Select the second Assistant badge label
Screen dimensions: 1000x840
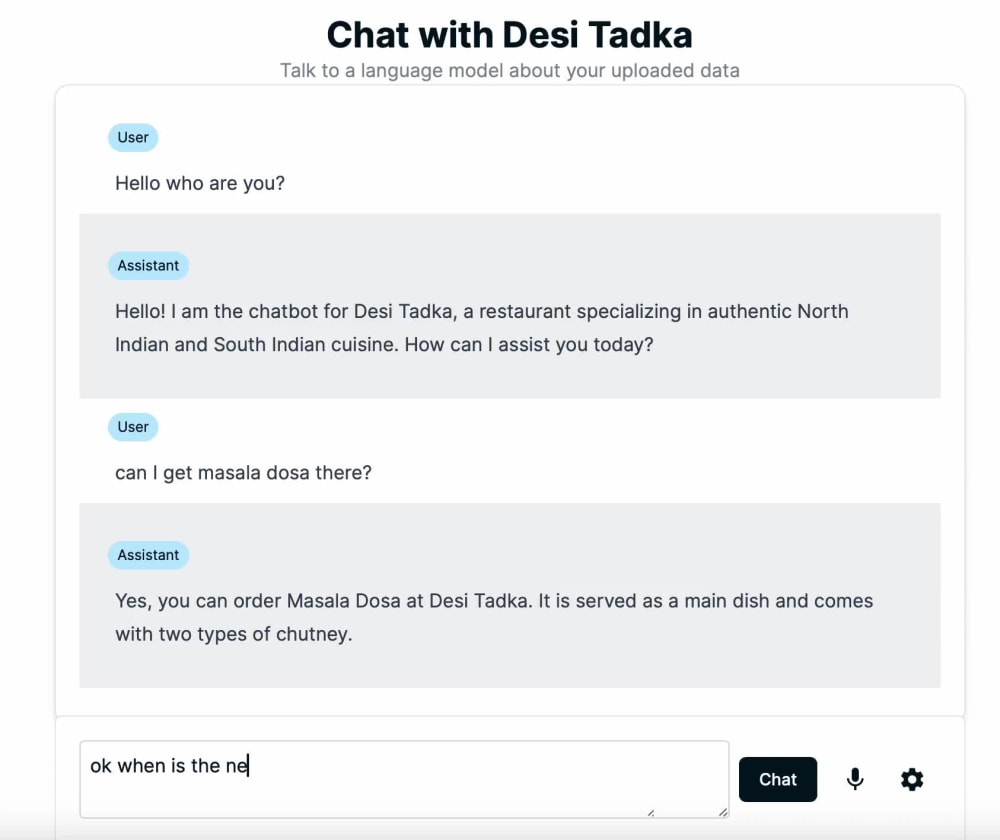point(148,555)
